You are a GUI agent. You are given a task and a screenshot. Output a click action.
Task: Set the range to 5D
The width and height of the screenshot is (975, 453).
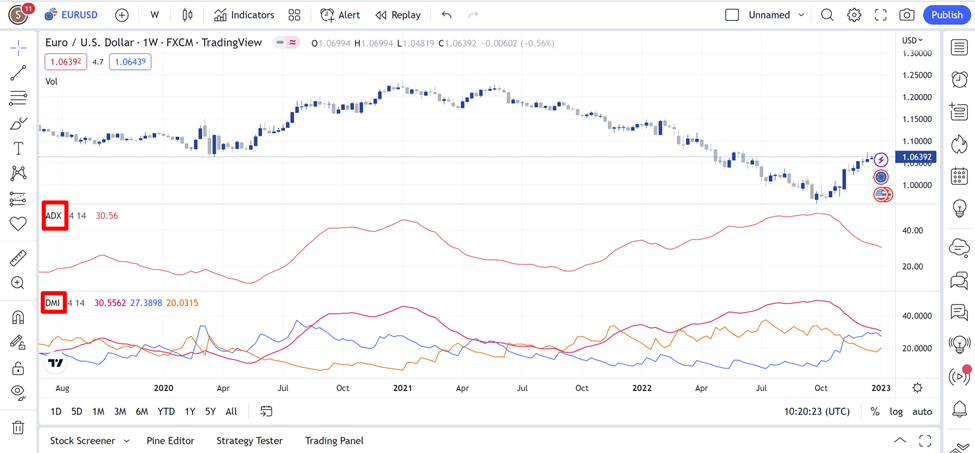click(76, 411)
